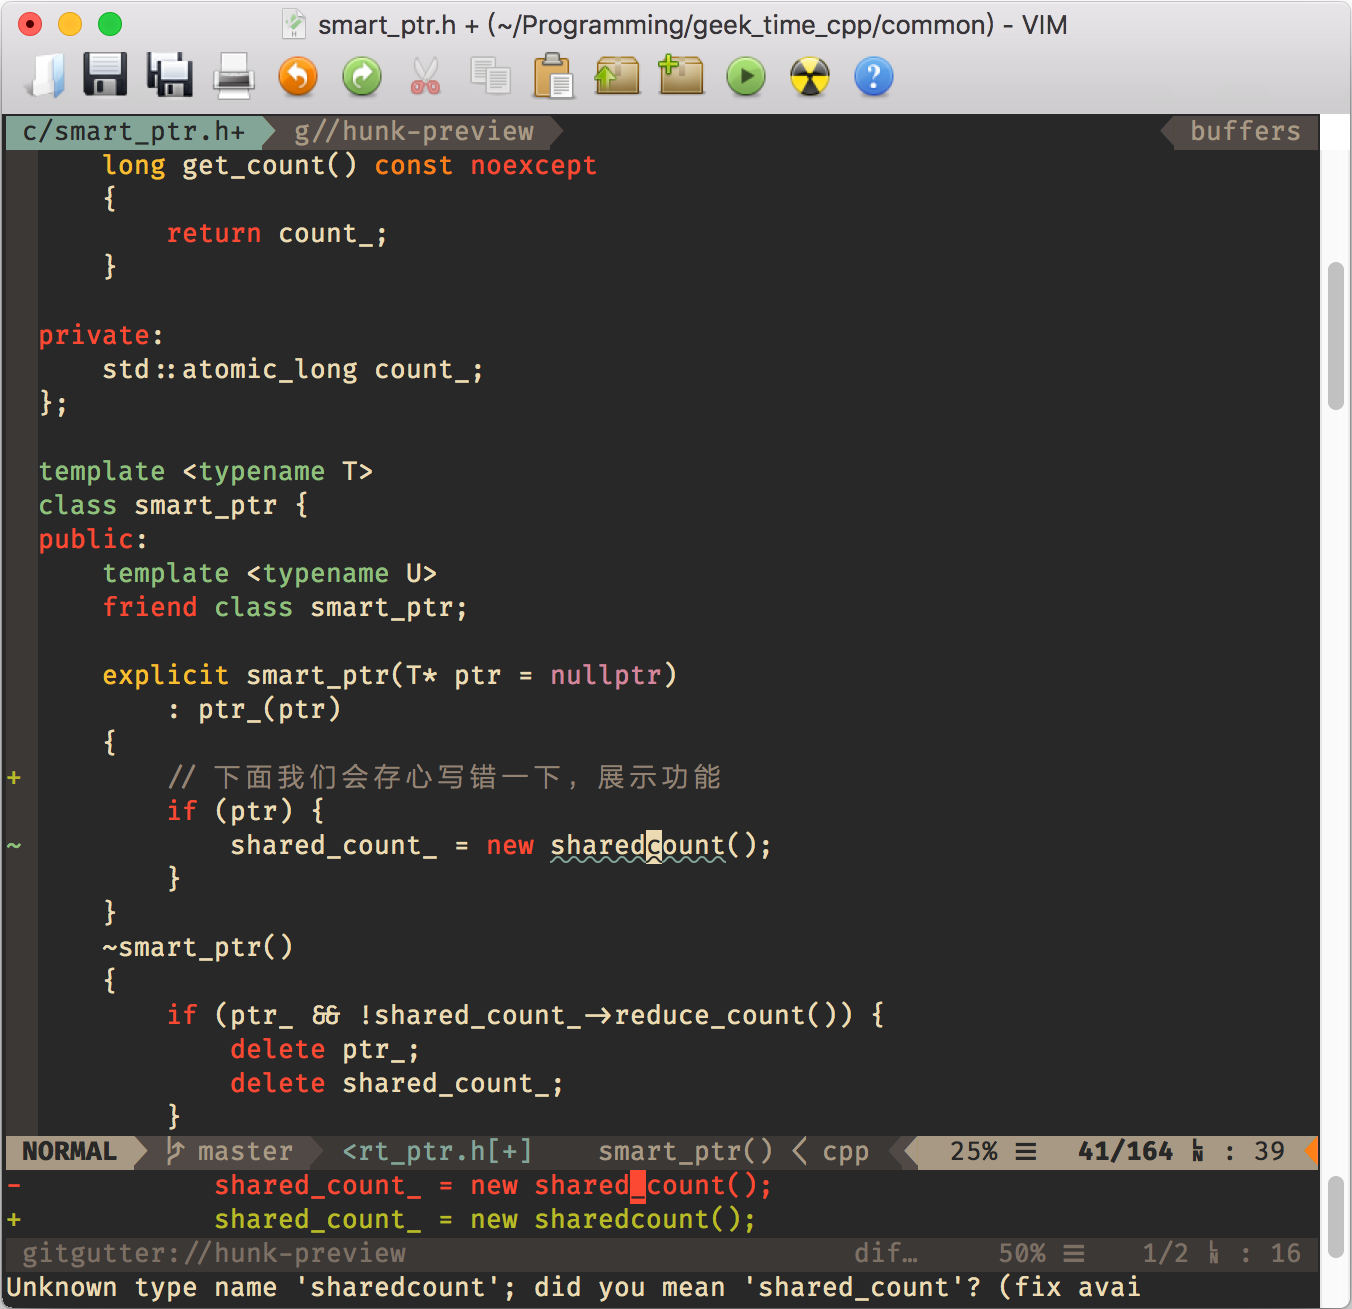Save the current file
1352x1309 pixels.
click(104, 76)
